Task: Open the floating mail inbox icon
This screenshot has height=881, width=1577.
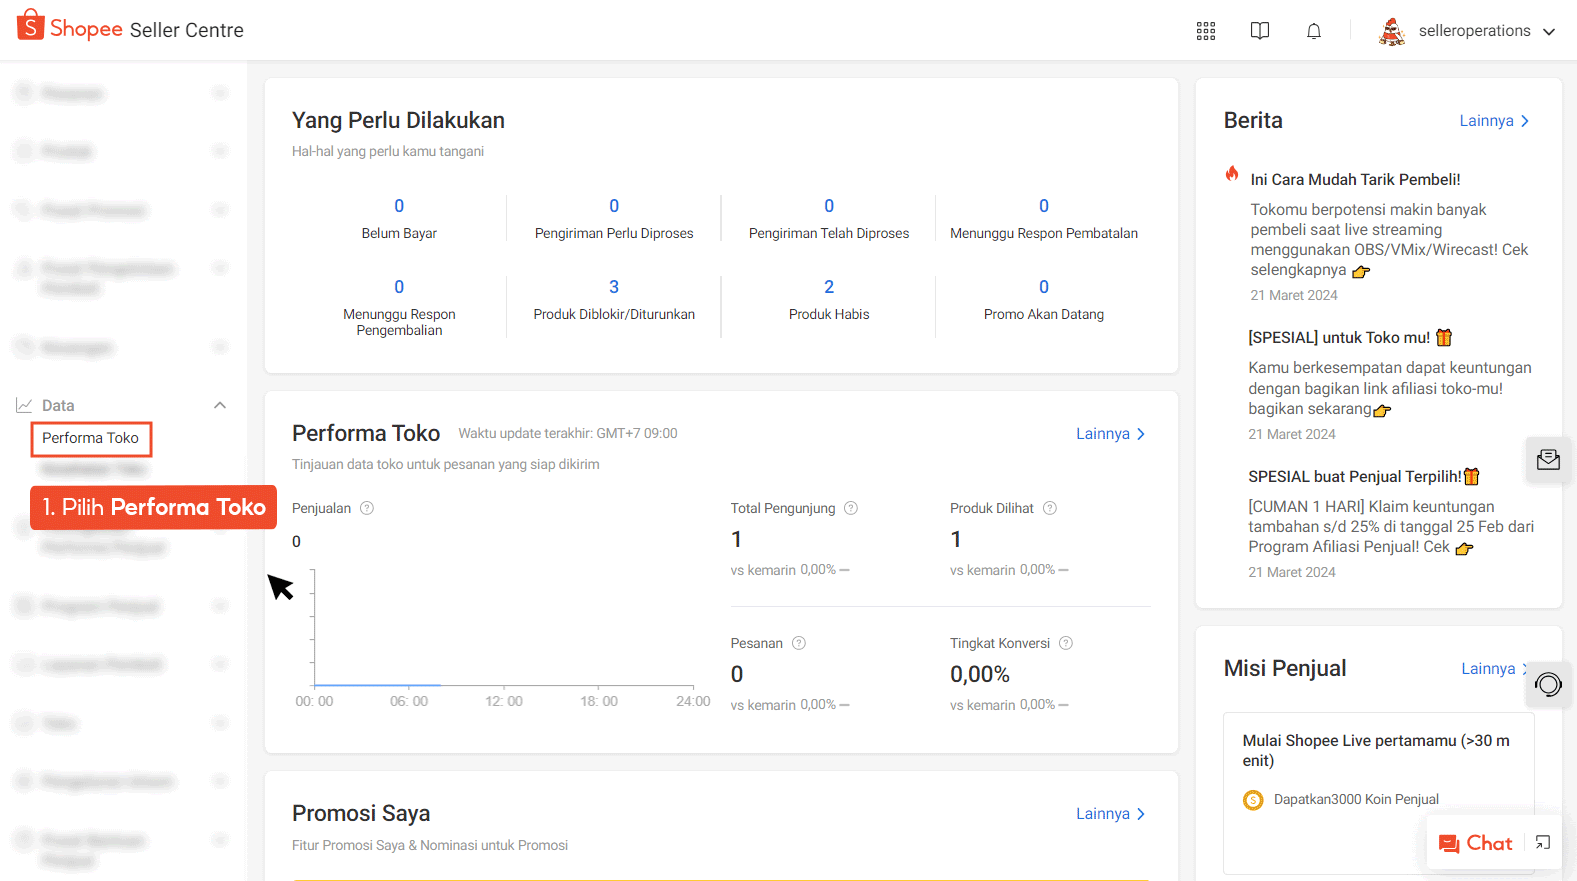Action: click(1548, 460)
